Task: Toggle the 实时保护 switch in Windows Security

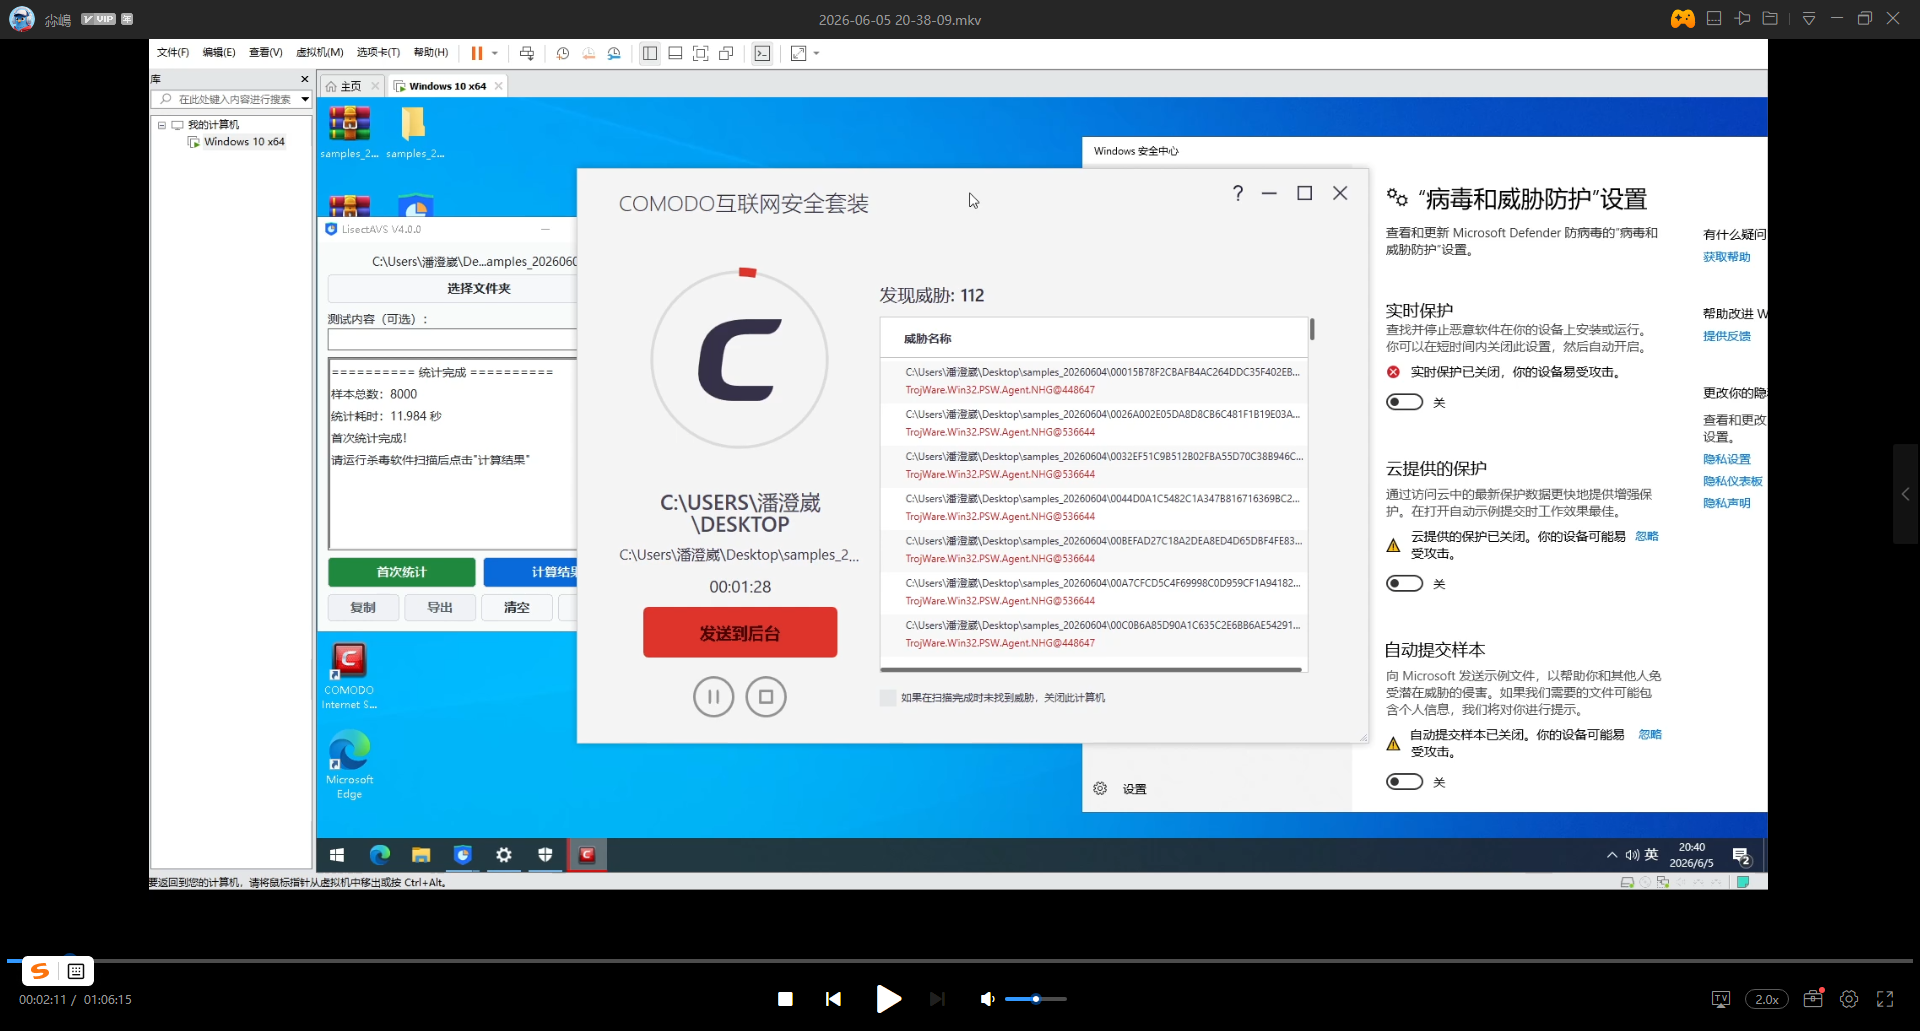Action: [1404, 402]
